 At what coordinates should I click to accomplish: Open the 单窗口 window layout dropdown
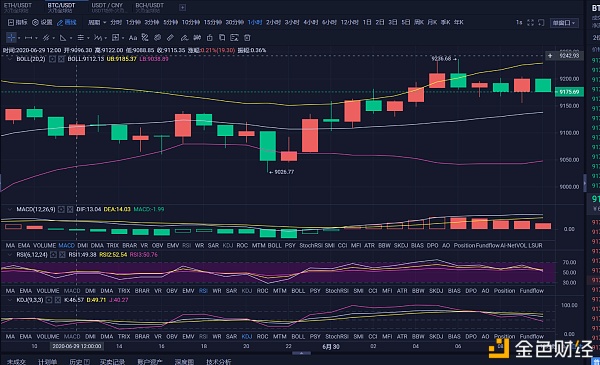[x=564, y=23]
